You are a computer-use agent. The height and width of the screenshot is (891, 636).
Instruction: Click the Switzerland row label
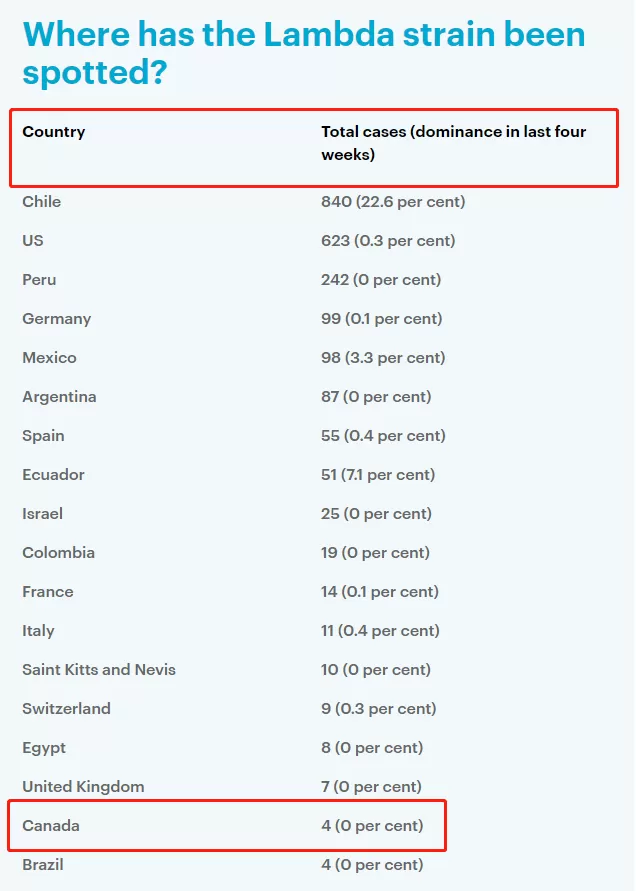[66, 709]
